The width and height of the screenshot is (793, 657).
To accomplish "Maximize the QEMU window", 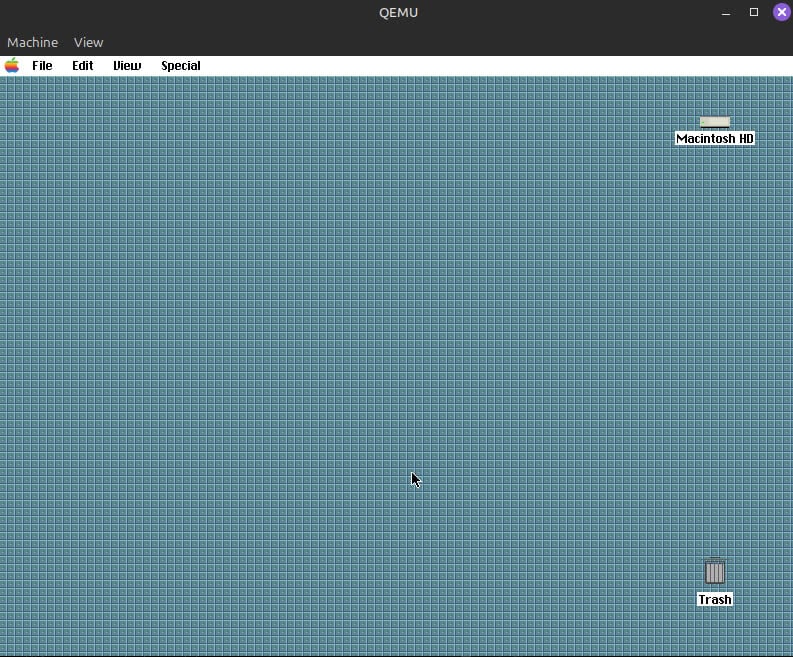I will tap(754, 12).
